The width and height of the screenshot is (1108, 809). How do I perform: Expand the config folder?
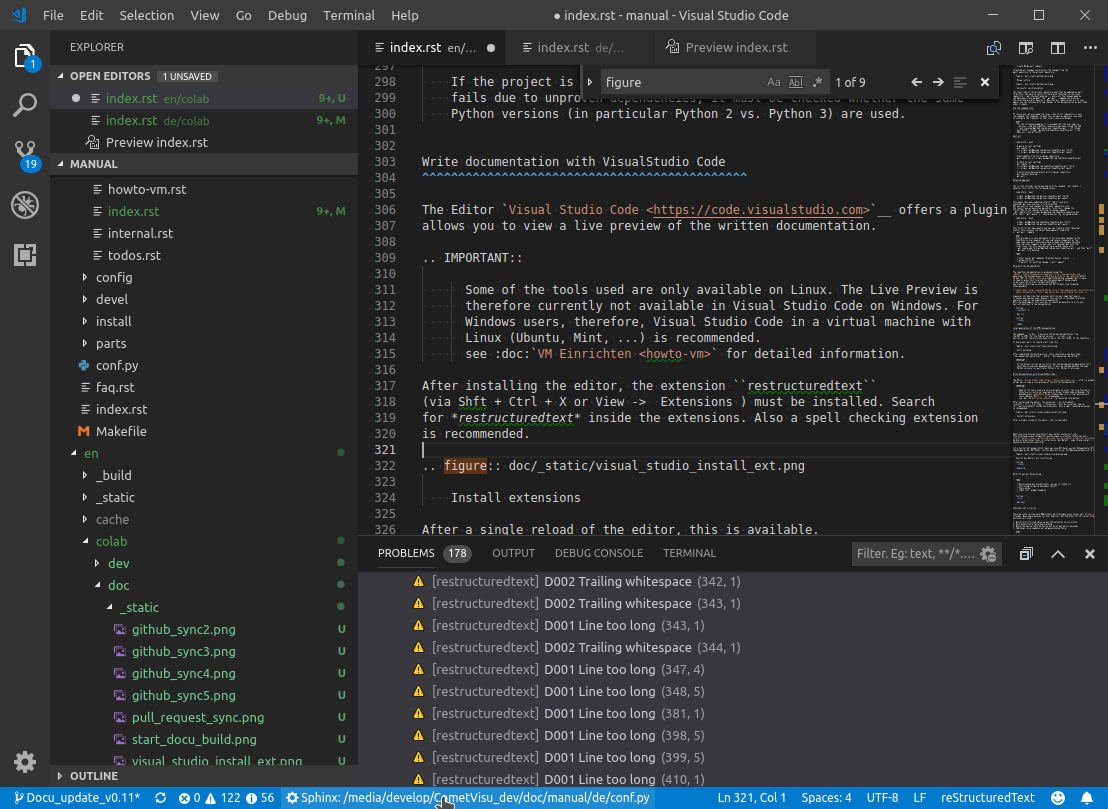tap(113, 277)
